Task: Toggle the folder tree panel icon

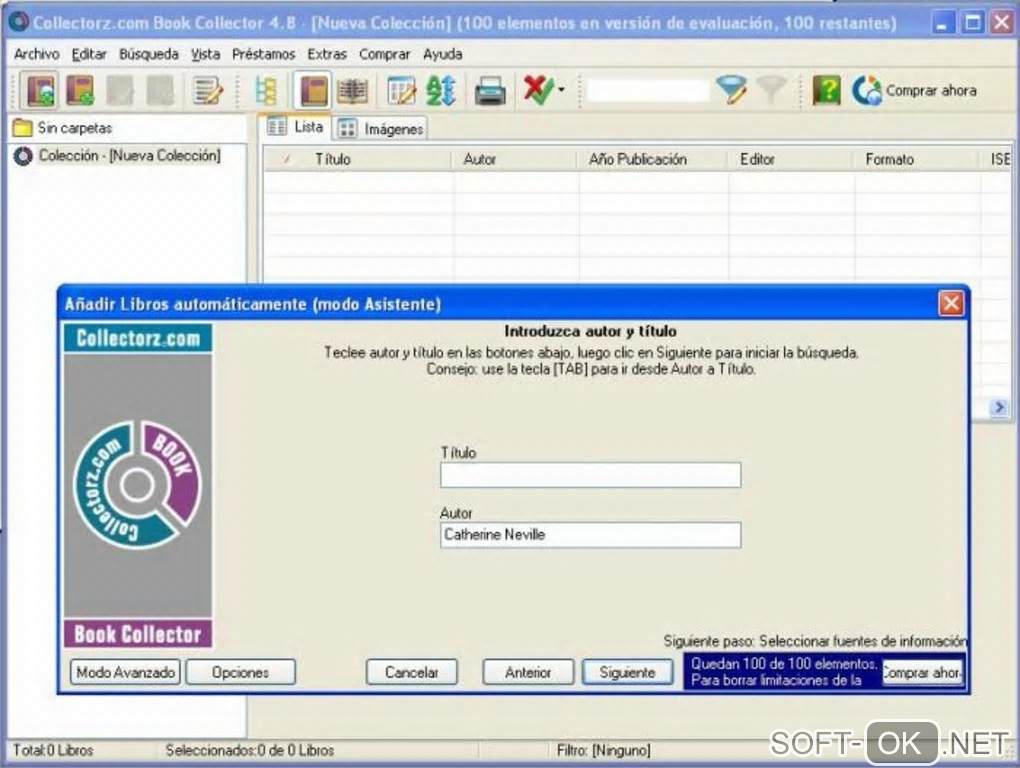Action: 266,90
